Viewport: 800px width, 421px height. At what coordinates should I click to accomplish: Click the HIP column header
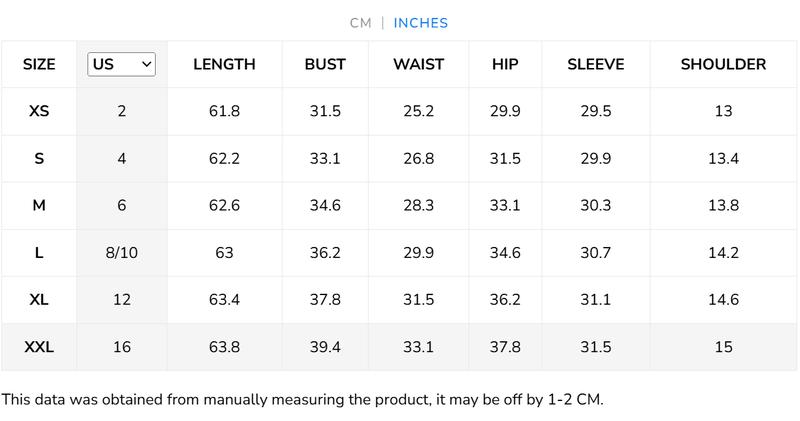(x=505, y=65)
